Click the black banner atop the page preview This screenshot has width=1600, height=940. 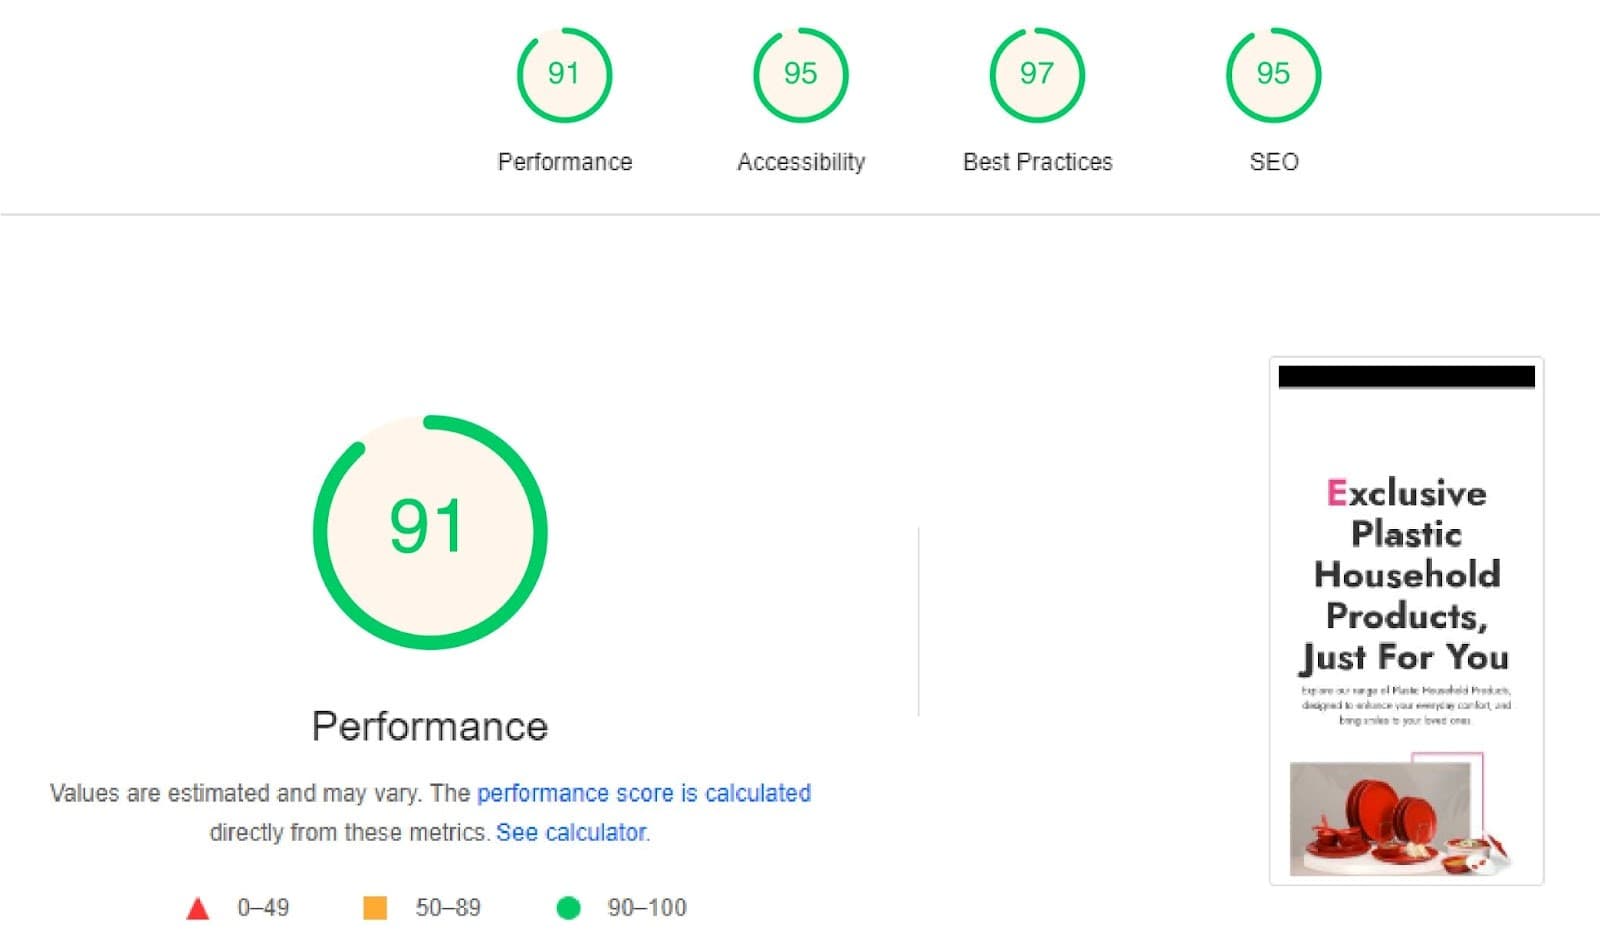click(x=1406, y=375)
